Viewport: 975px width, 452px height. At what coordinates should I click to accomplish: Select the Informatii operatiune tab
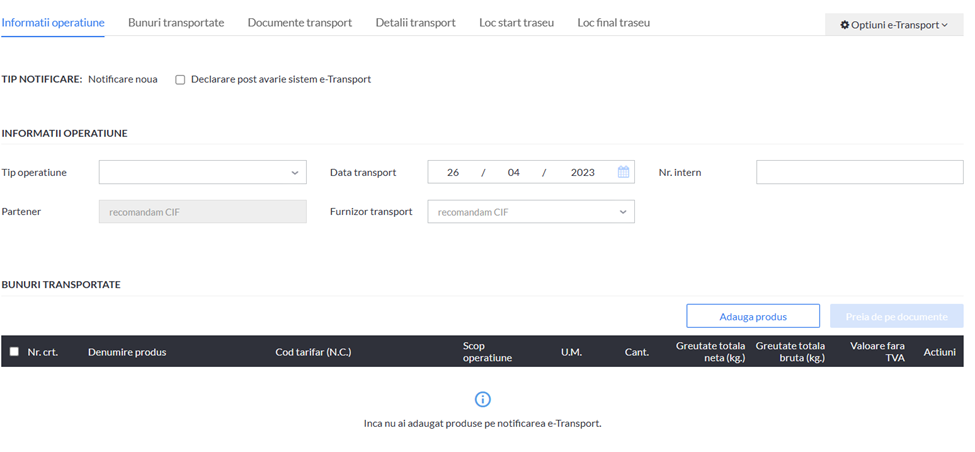point(53,22)
